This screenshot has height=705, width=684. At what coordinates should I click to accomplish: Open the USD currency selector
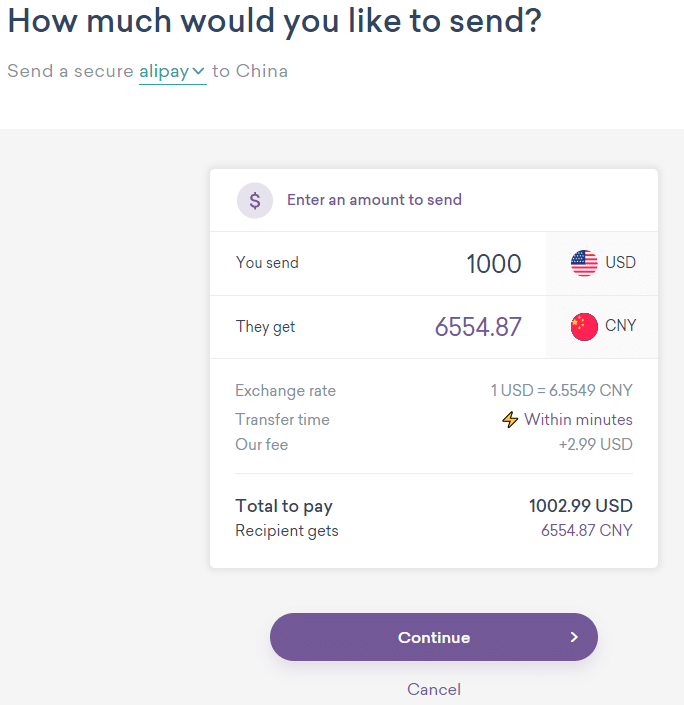click(602, 263)
